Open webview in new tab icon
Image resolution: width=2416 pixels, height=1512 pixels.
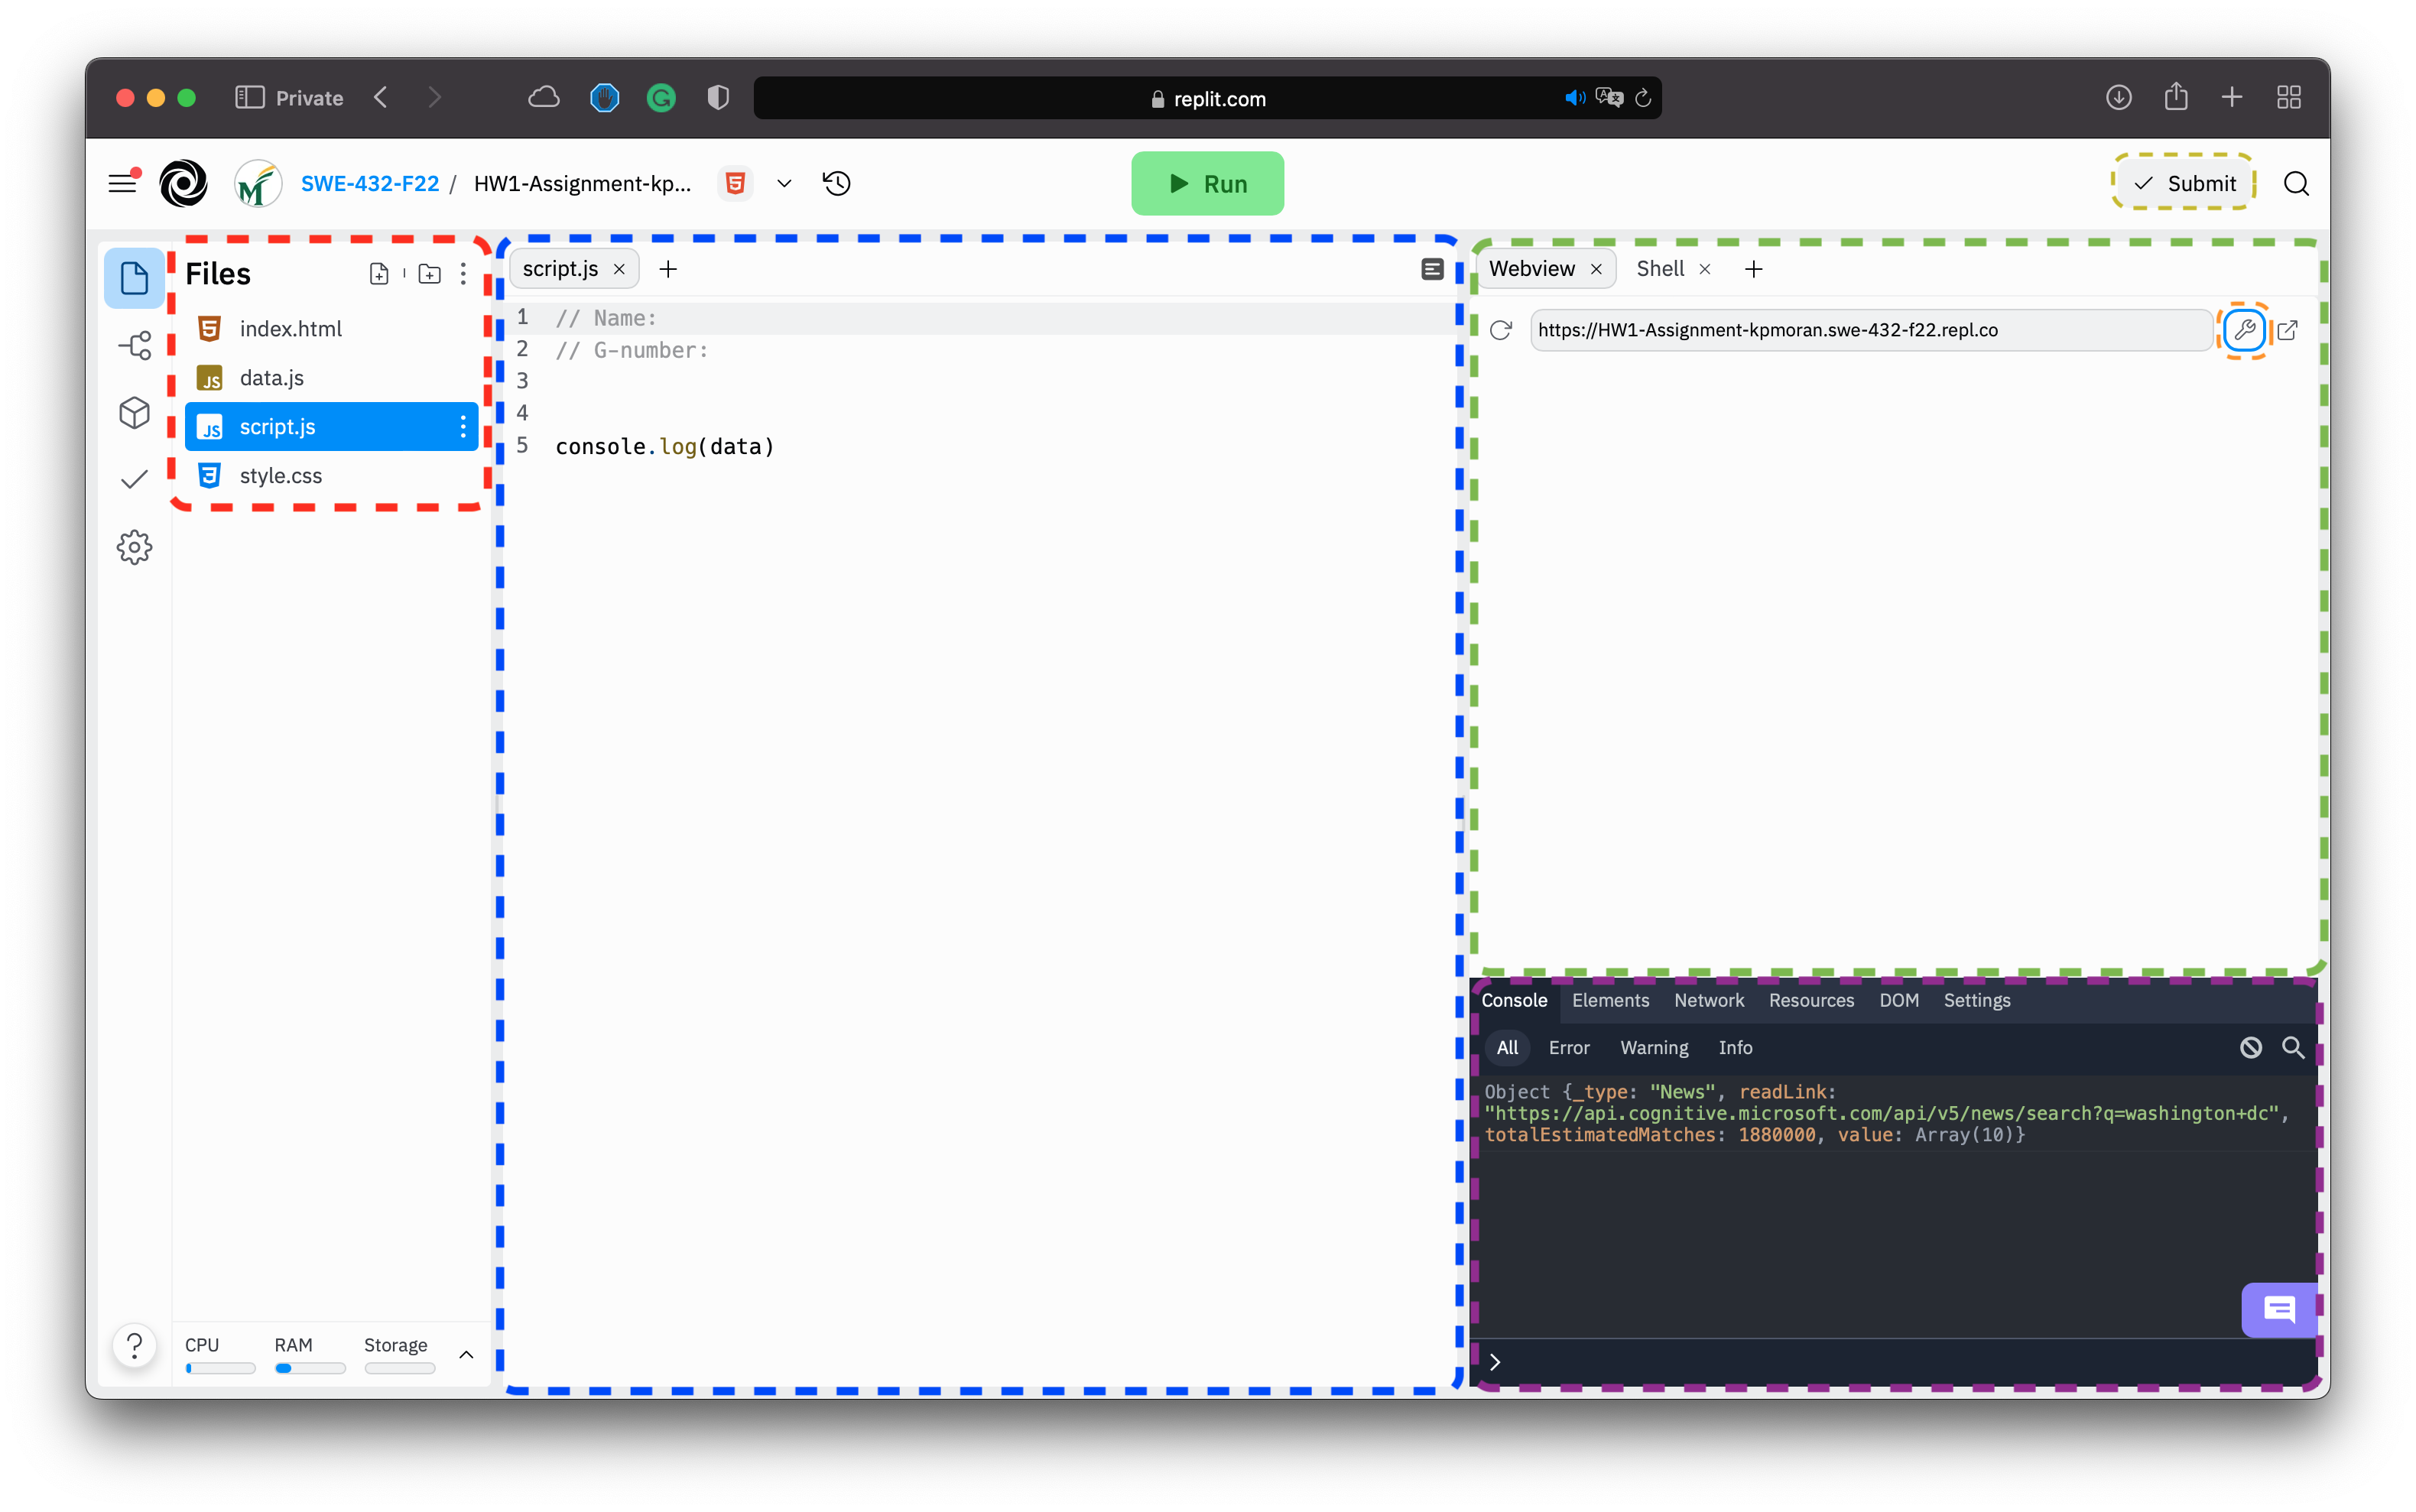pos(2287,330)
